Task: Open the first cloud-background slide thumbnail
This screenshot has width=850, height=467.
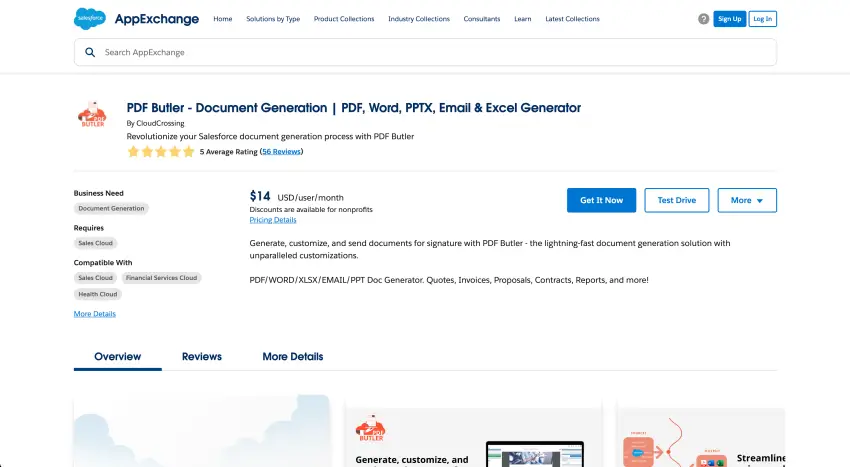Action: [x=202, y=431]
